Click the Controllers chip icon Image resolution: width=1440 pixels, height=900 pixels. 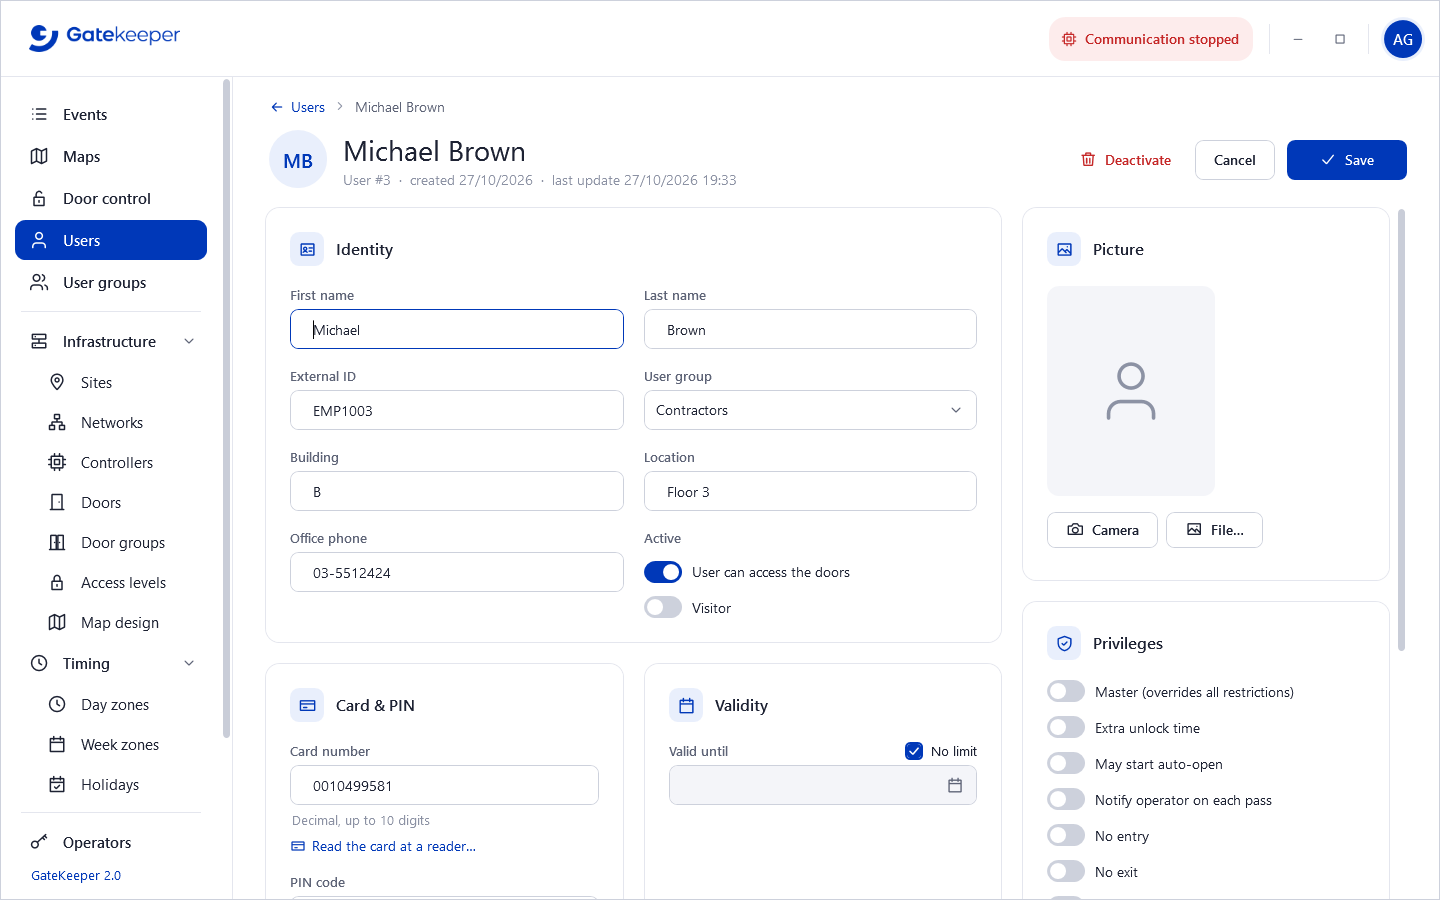[x=57, y=462]
